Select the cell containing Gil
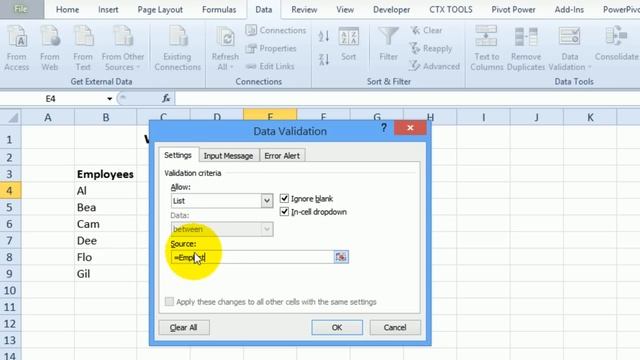 click(x=105, y=274)
